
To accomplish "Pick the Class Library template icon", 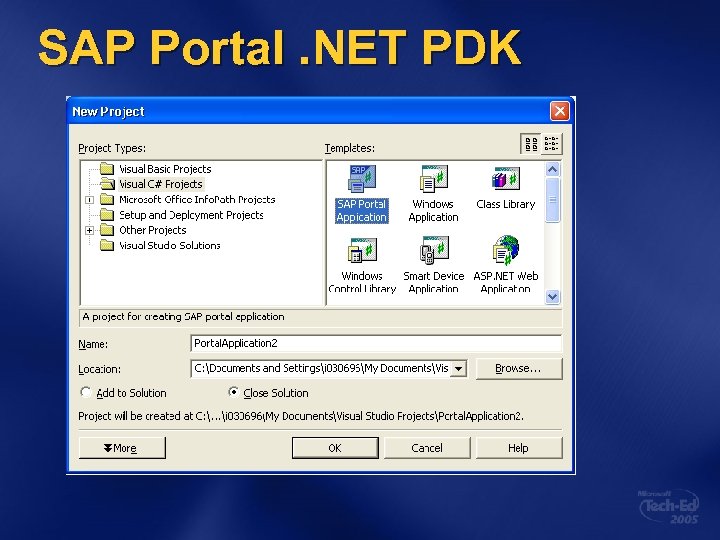I will tap(506, 179).
